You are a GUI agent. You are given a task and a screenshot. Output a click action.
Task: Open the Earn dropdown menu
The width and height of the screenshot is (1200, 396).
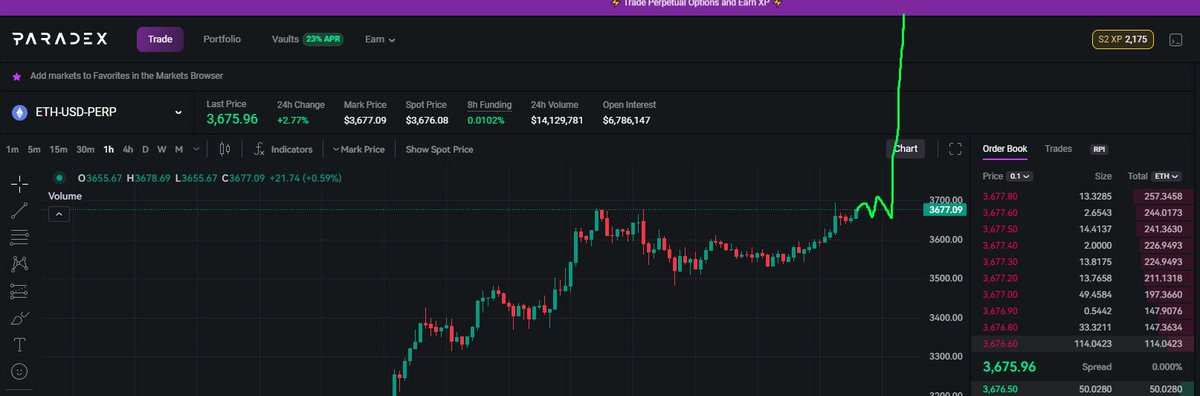tap(380, 40)
